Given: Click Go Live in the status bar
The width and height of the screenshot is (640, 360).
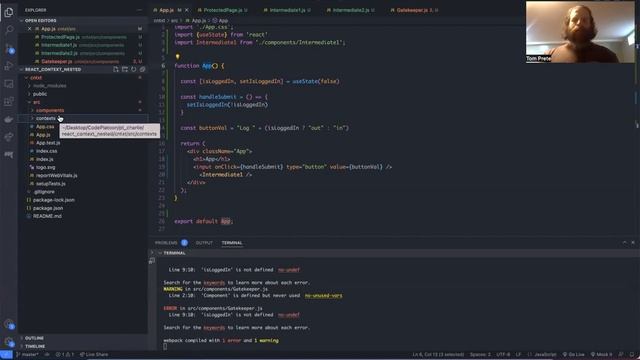Looking at the screenshot, I should point(573,355).
